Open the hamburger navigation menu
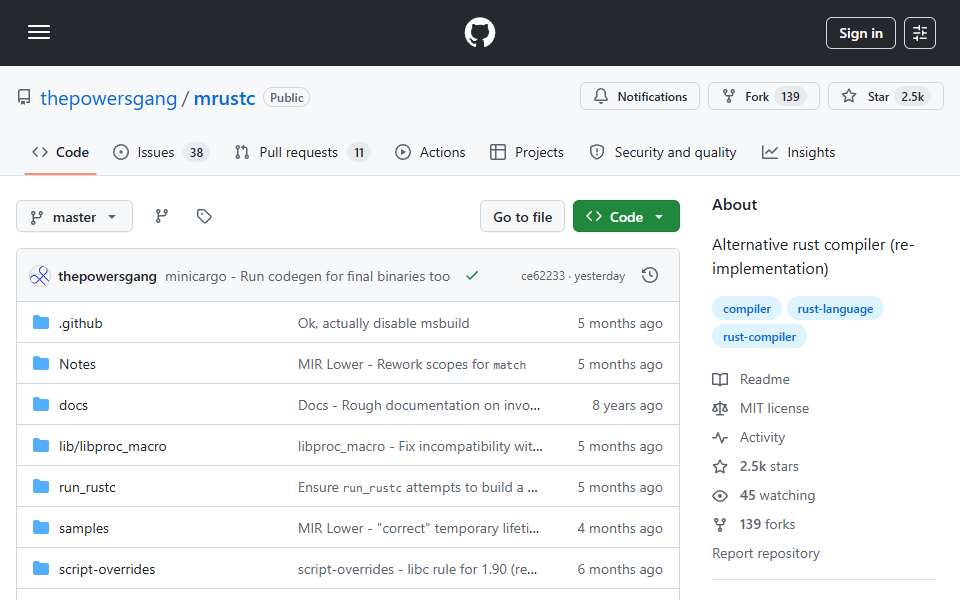Image resolution: width=960 pixels, height=600 pixels. coord(39,32)
